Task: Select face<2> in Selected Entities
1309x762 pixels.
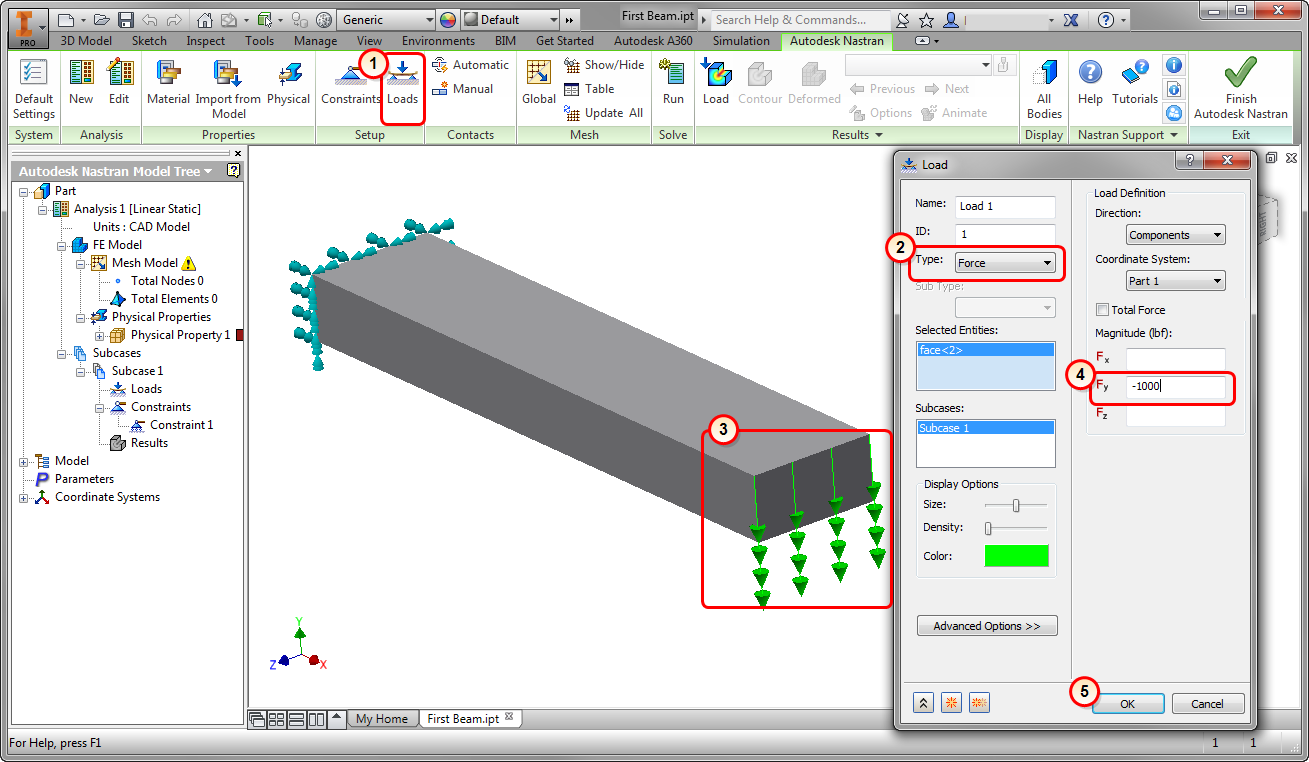Action: pyautogui.click(x=985, y=350)
